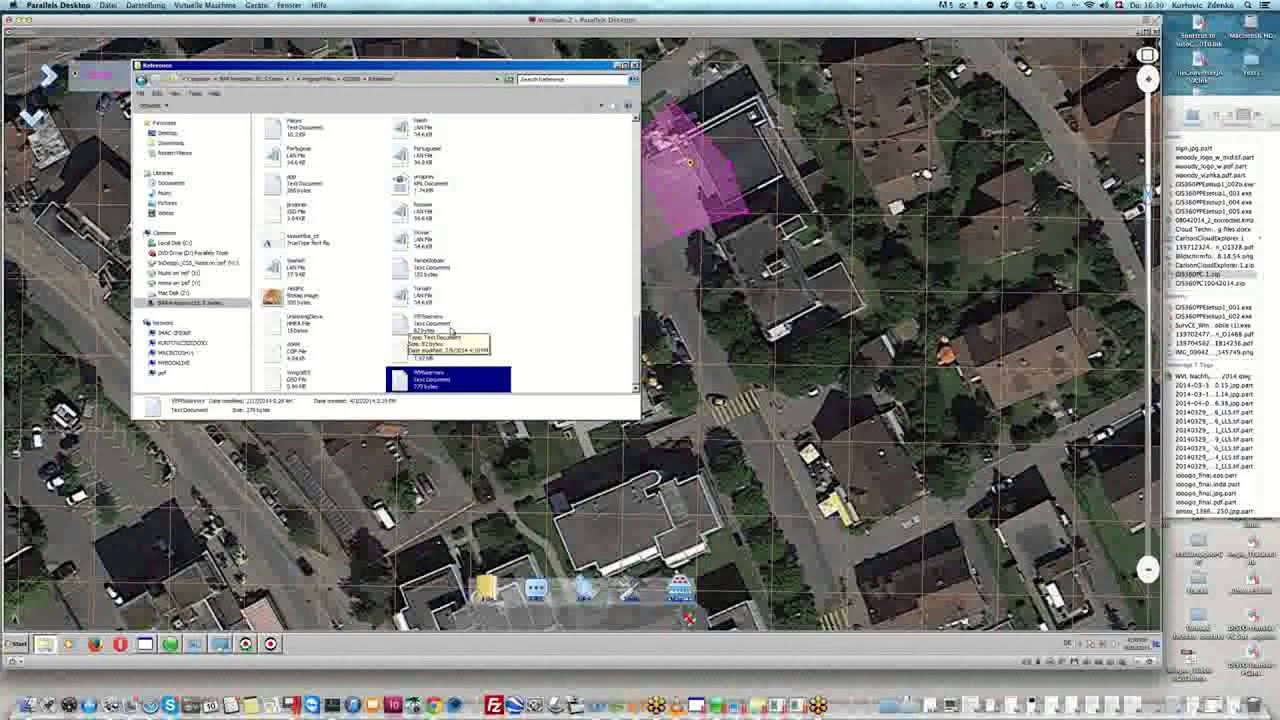Select the TrueType font file
The width and height of the screenshot is (1280, 720).
tap(297, 240)
